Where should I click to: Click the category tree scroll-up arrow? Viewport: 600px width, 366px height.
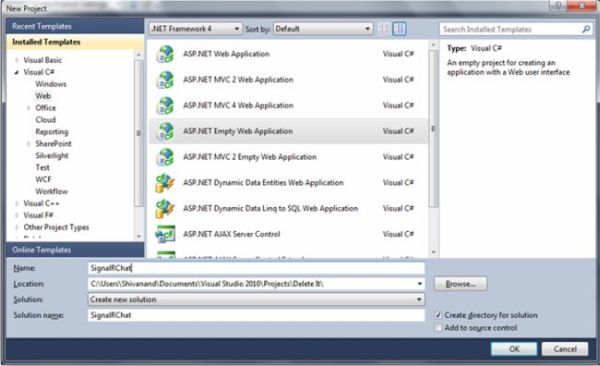pyautogui.click(x=139, y=55)
